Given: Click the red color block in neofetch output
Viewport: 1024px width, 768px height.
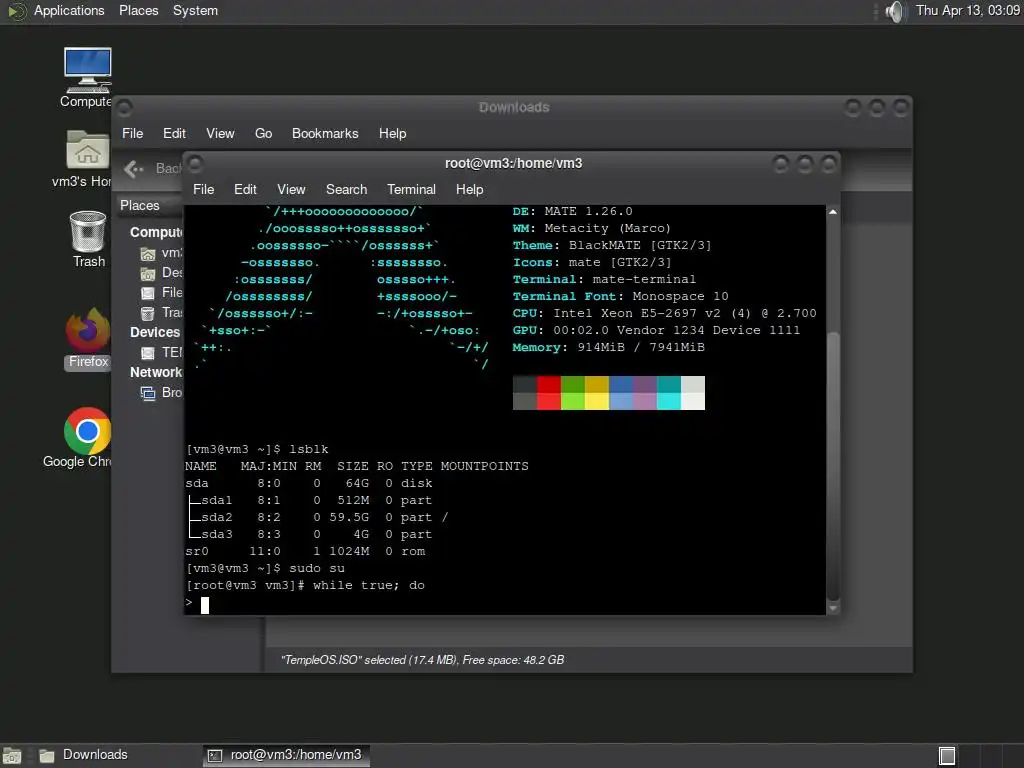Looking at the screenshot, I should coord(549,392).
